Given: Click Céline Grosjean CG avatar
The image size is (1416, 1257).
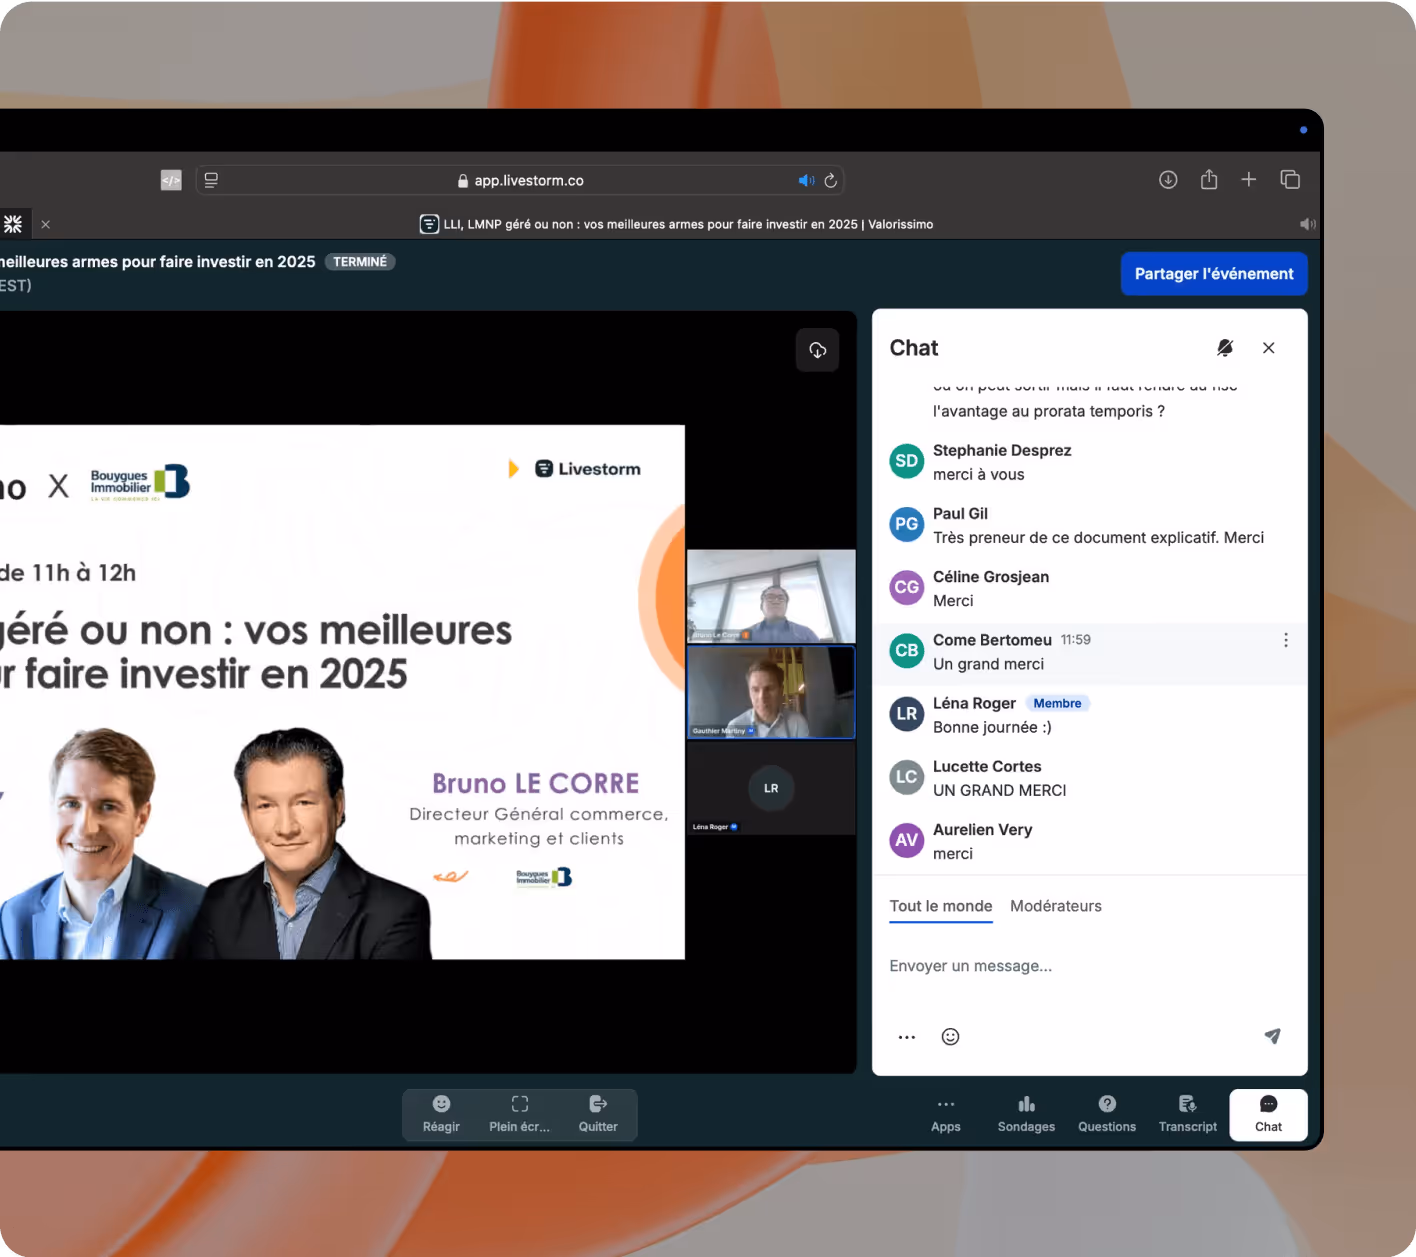Looking at the screenshot, I should [x=907, y=587].
